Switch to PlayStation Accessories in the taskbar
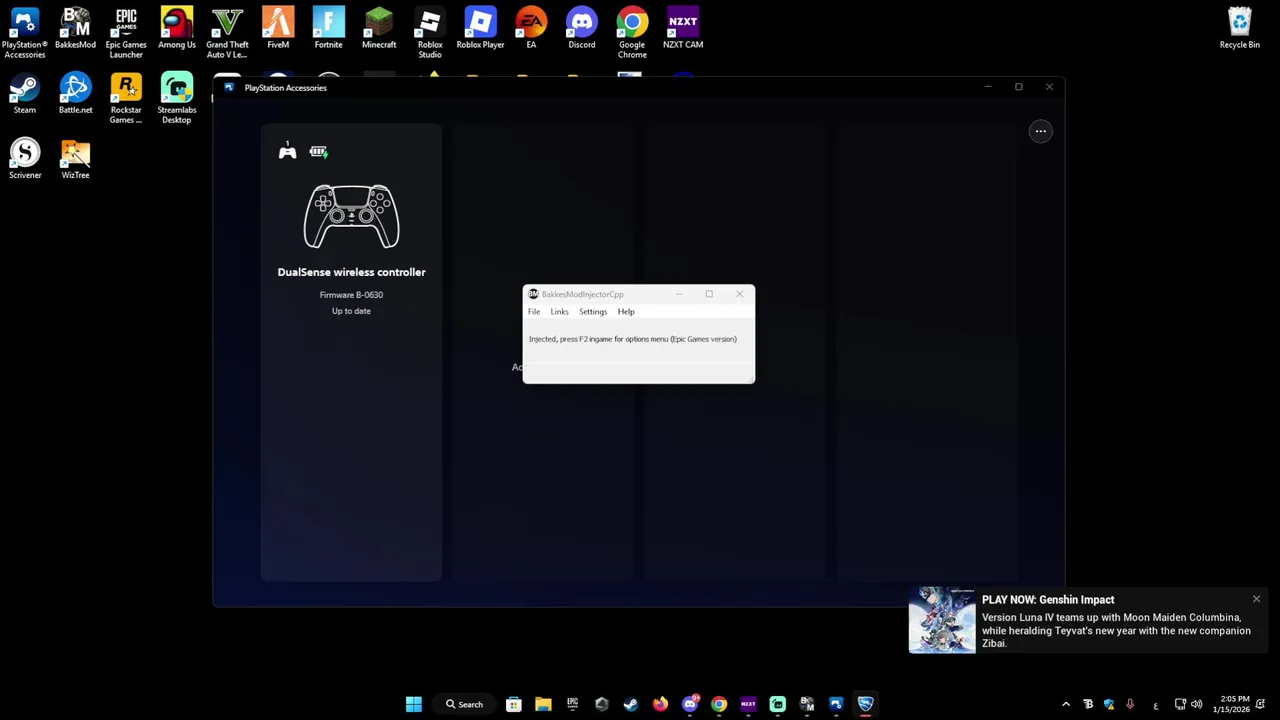This screenshot has width=1280, height=720. [836, 704]
